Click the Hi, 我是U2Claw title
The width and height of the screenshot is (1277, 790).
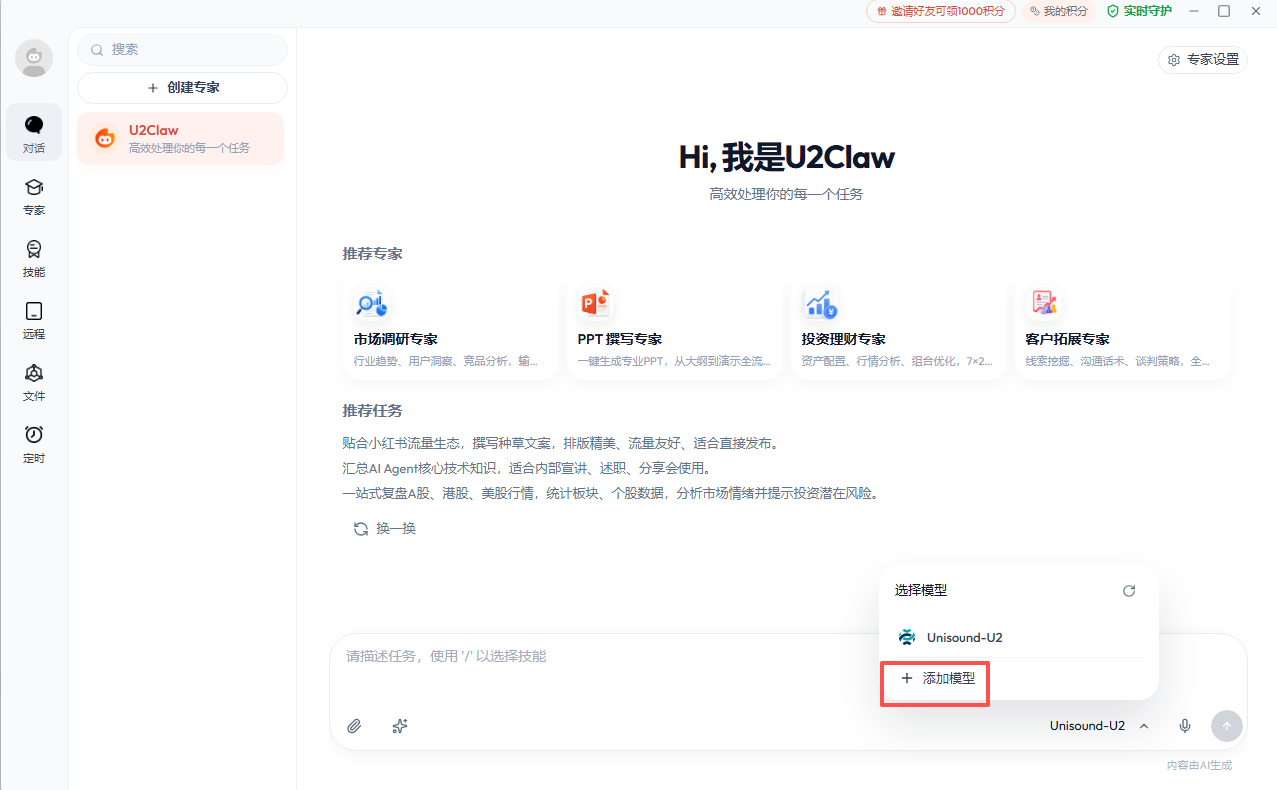click(x=787, y=157)
